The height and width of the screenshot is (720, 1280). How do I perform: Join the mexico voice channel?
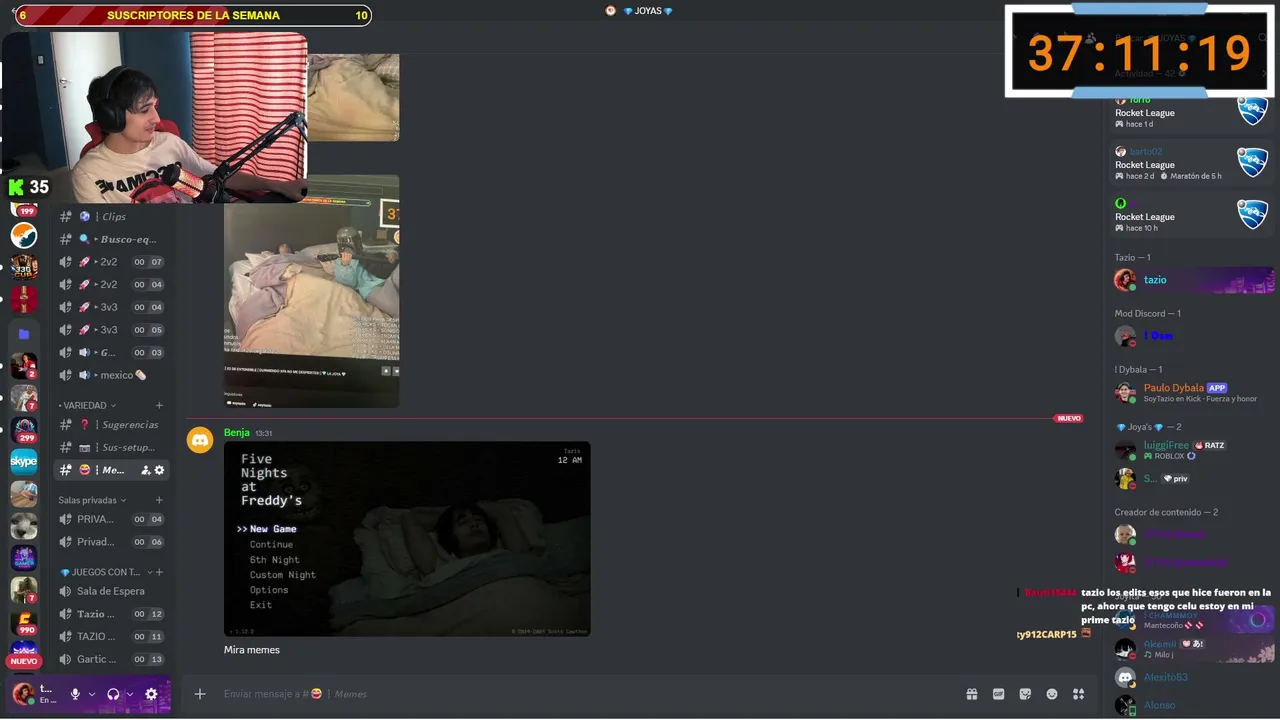tap(111, 375)
